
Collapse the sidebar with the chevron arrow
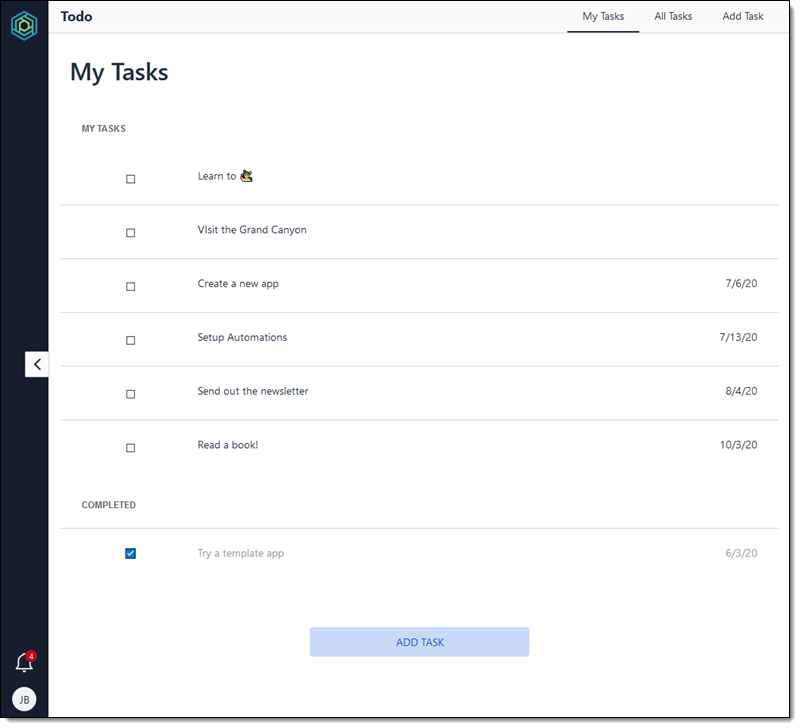click(37, 364)
